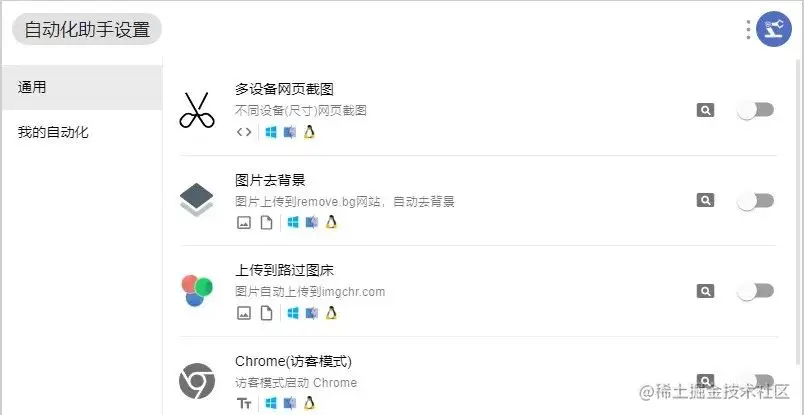Click the Chrome logo icon
The height and width of the screenshot is (415, 804).
(x=197, y=381)
